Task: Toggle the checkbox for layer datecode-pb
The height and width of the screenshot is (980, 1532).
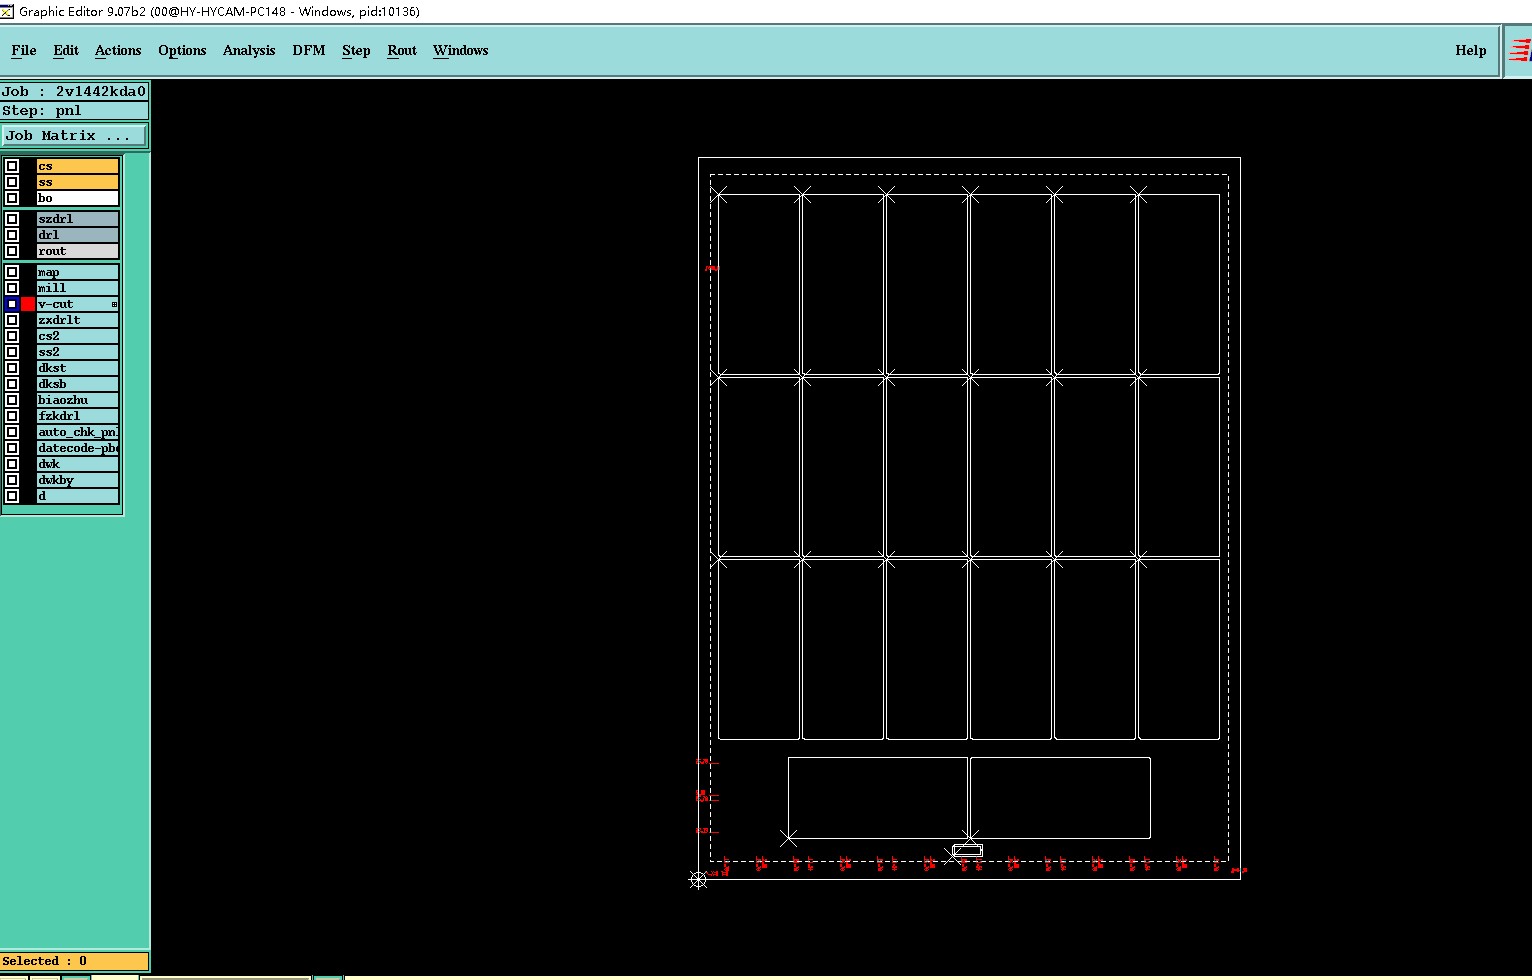Action: 12,448
